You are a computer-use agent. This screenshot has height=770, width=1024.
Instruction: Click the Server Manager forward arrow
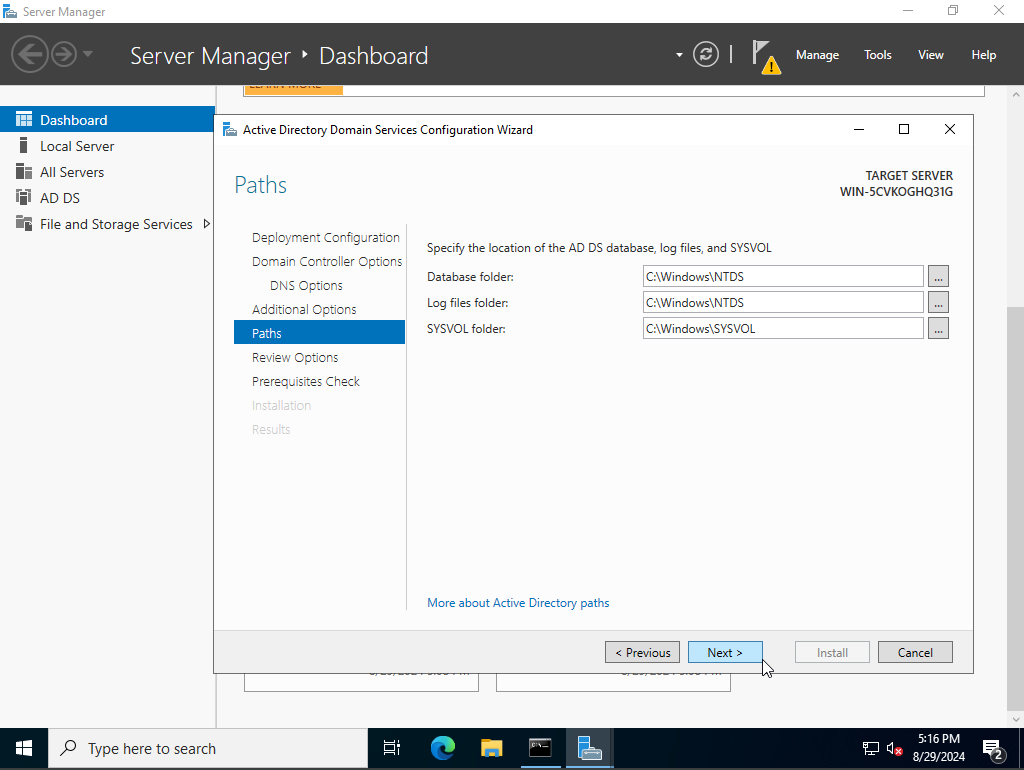point(64,54)
